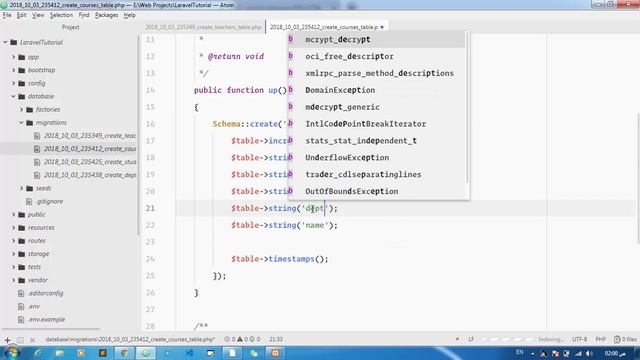The height and width of the screenshot is (360, 640).
Task: Expand the app folder
Action: click(13, 57)
